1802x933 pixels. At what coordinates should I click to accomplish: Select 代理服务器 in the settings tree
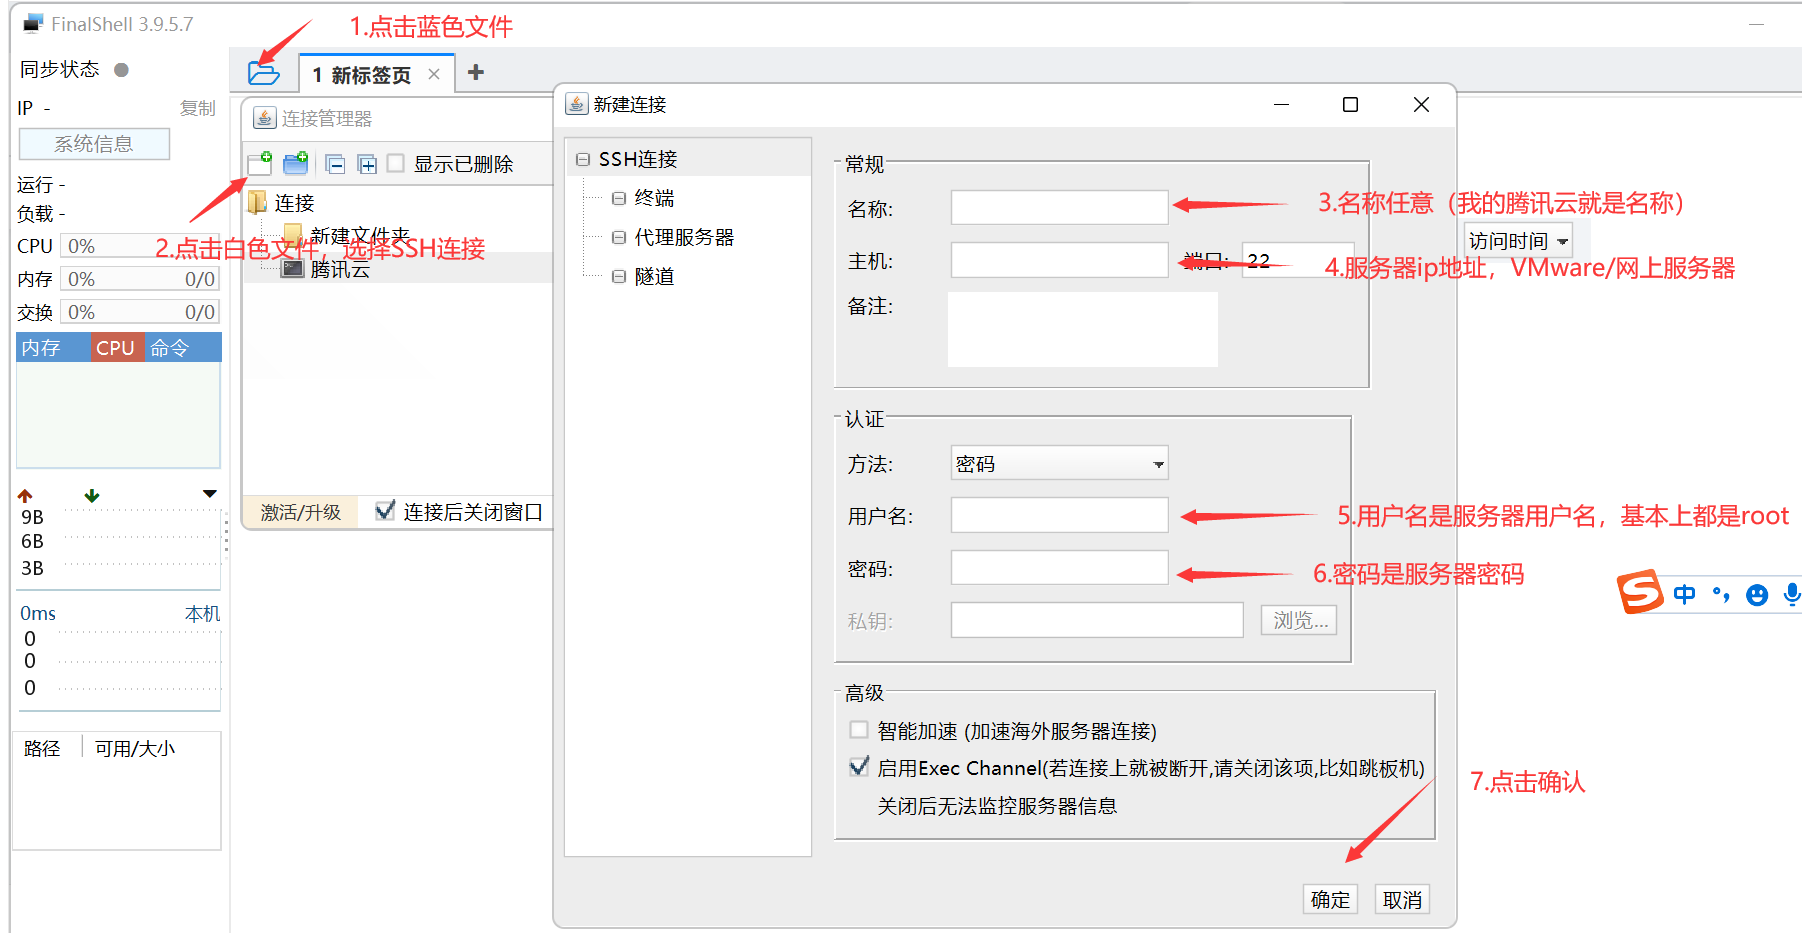pyautogui.click(x=684, y=237)
